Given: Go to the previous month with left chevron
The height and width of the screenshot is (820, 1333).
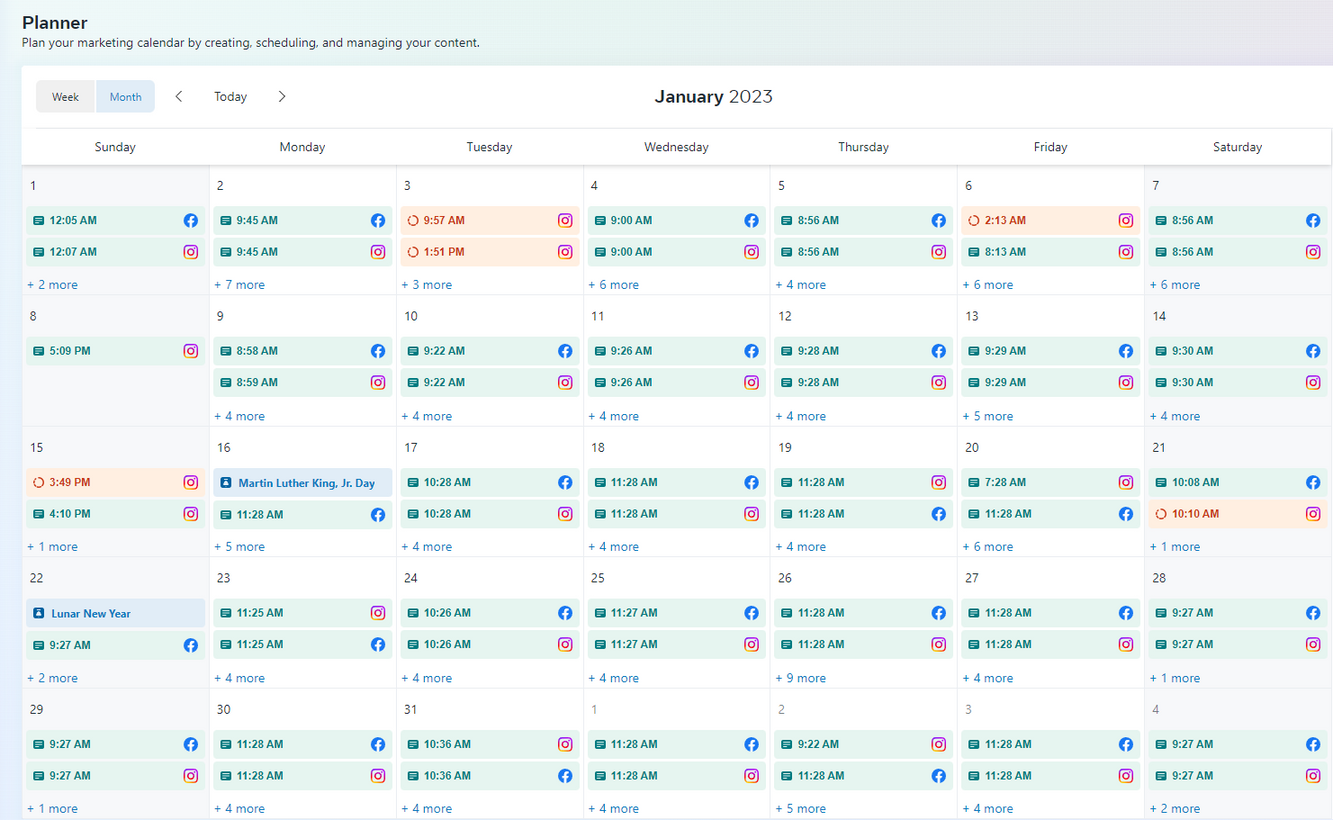Looking at the screenshot, I should [x=179, y=97].
